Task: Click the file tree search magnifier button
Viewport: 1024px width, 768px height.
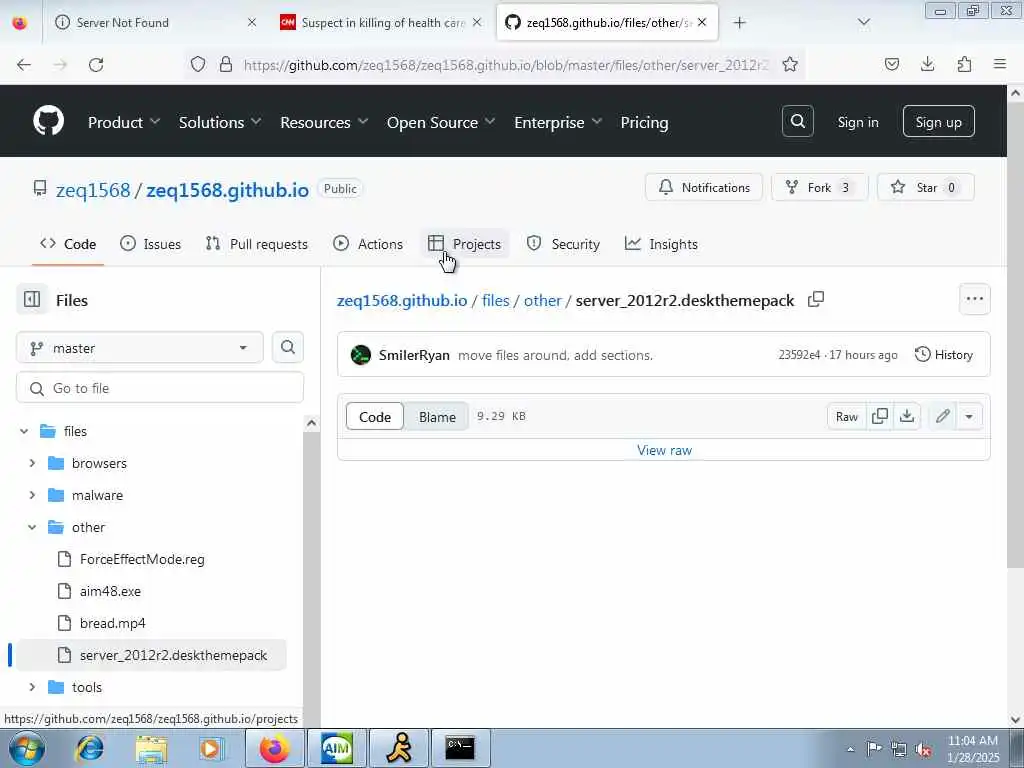Action: pos(288,347)
